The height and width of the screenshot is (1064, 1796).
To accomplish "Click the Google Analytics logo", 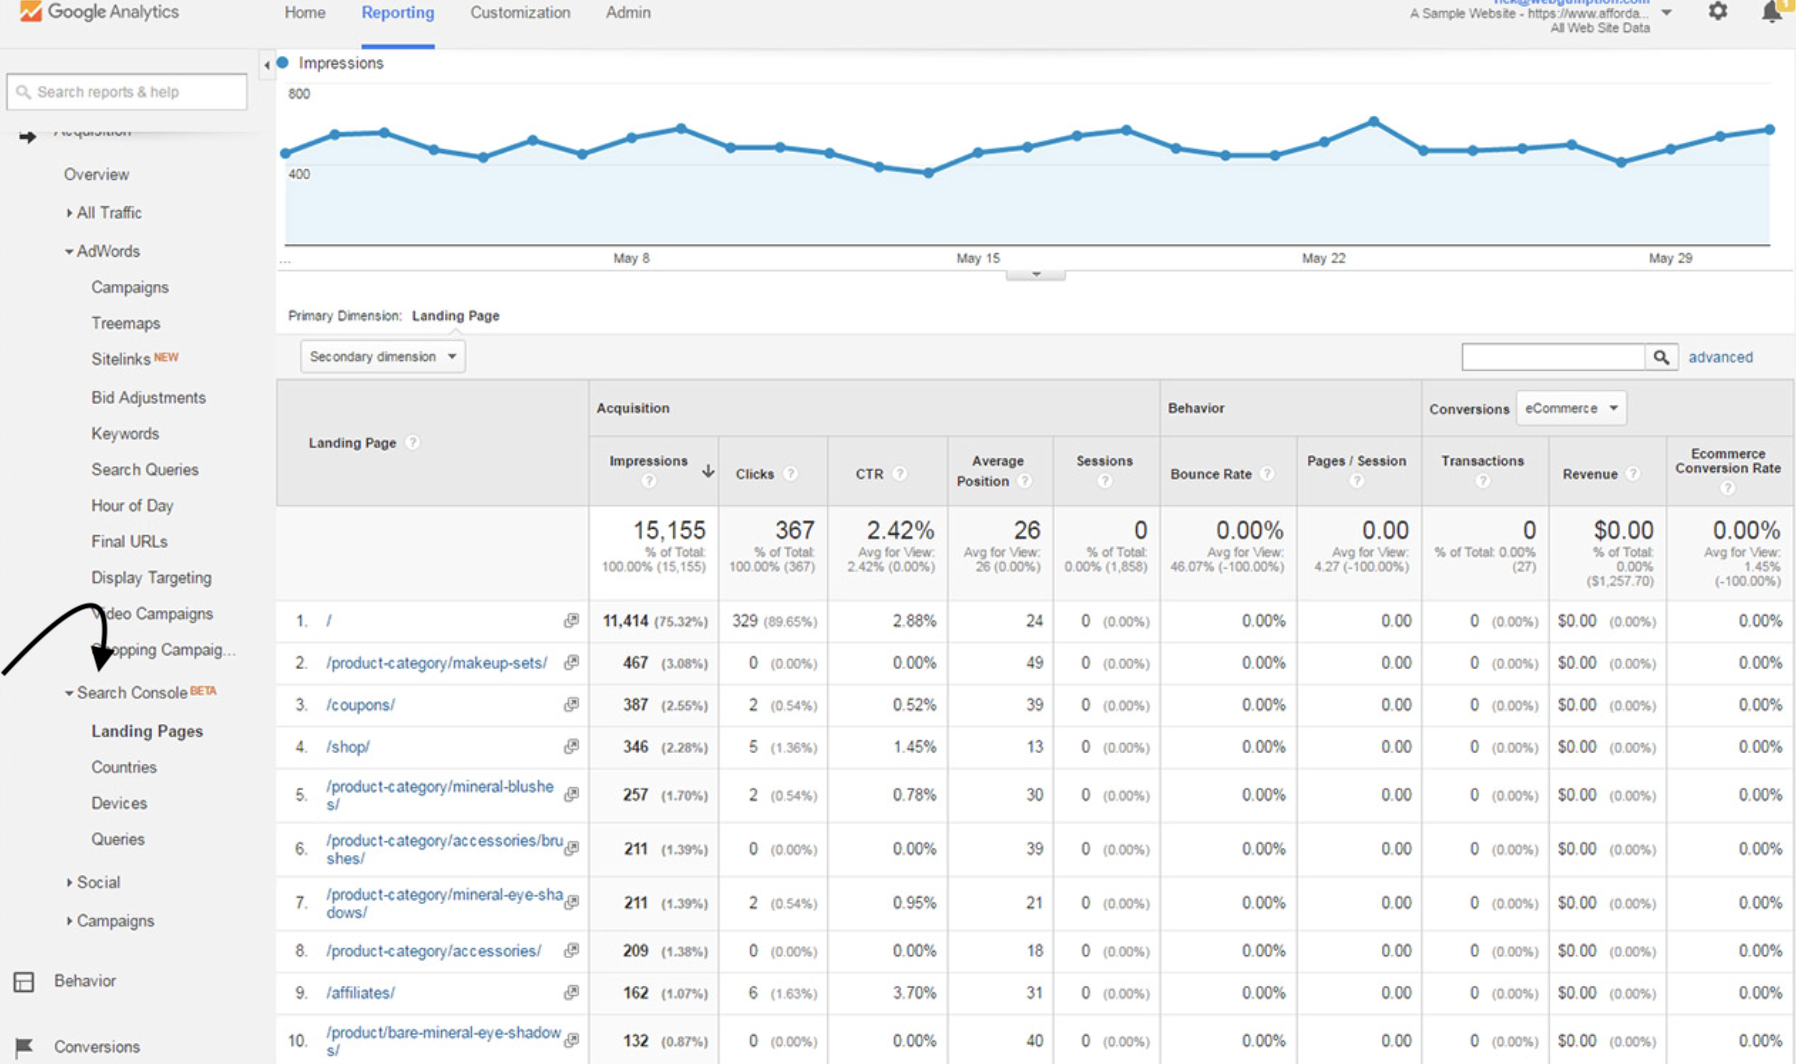I will pos(100,12).
